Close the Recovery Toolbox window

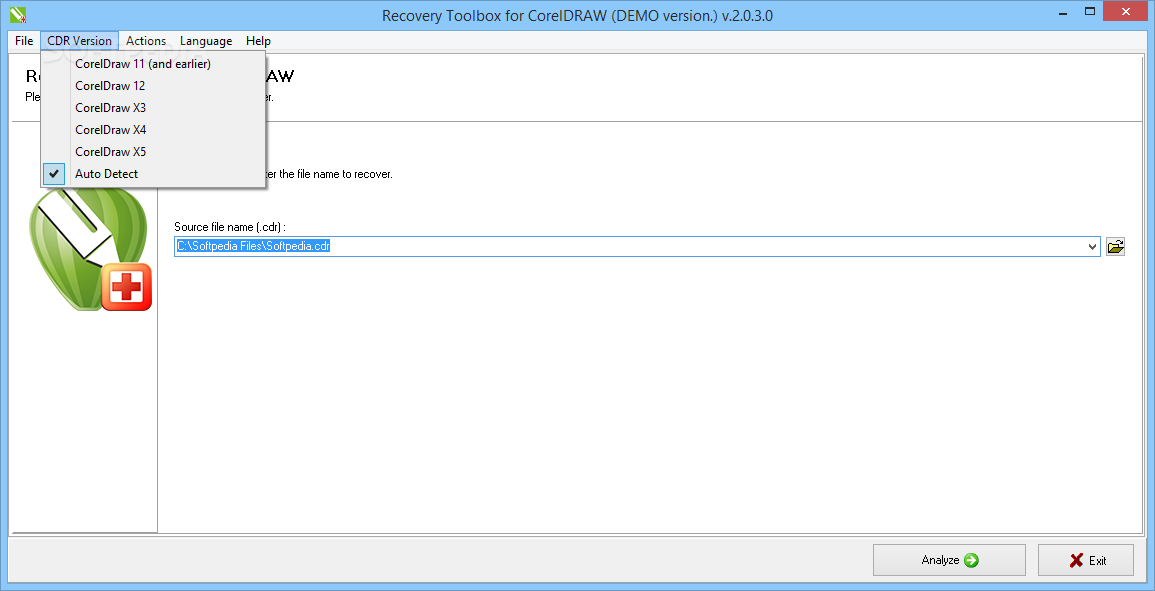click(x=1126, y=11)
